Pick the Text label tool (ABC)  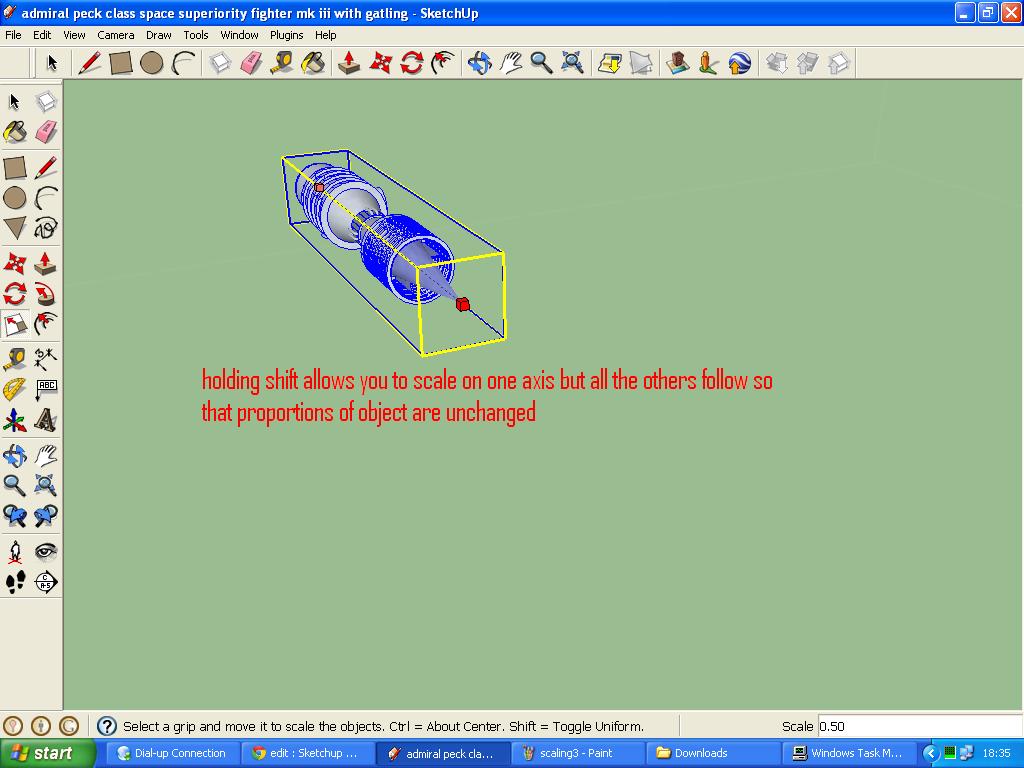click(x=46, y=389)
